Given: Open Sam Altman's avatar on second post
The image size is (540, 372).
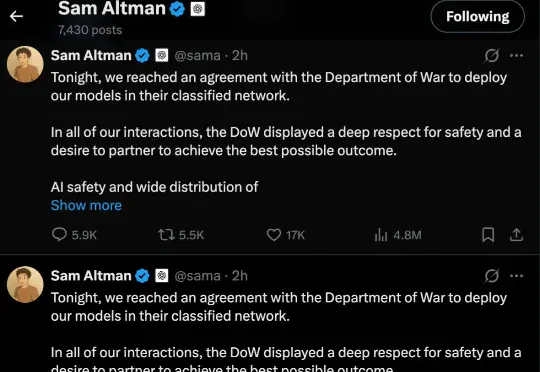Looking at the screenshot, I should coord(25,285).
